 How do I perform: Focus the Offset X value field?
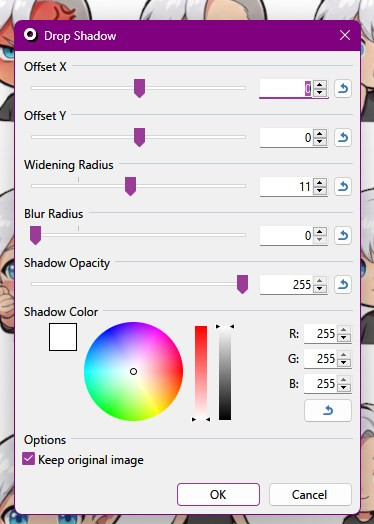point(286,89)
